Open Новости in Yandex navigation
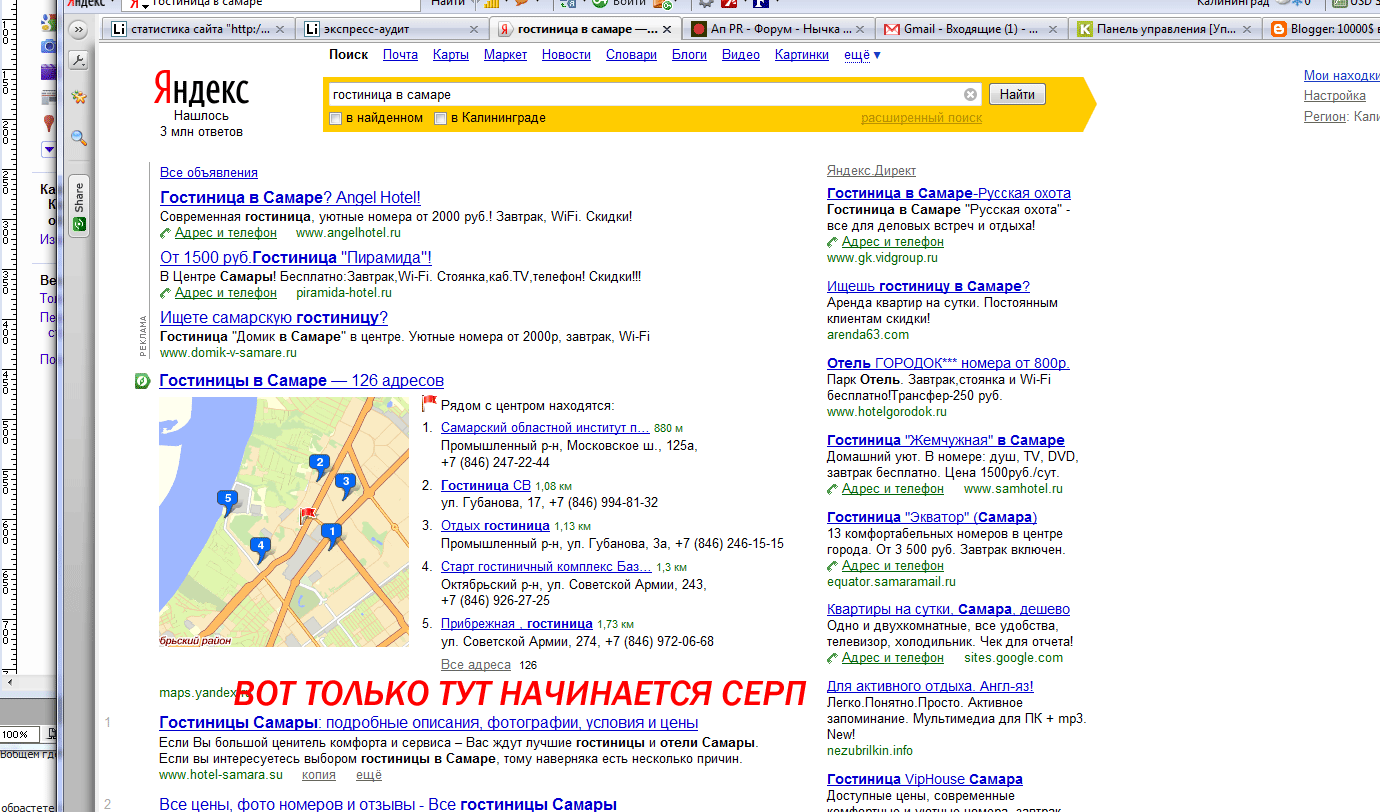 (566, 55)
